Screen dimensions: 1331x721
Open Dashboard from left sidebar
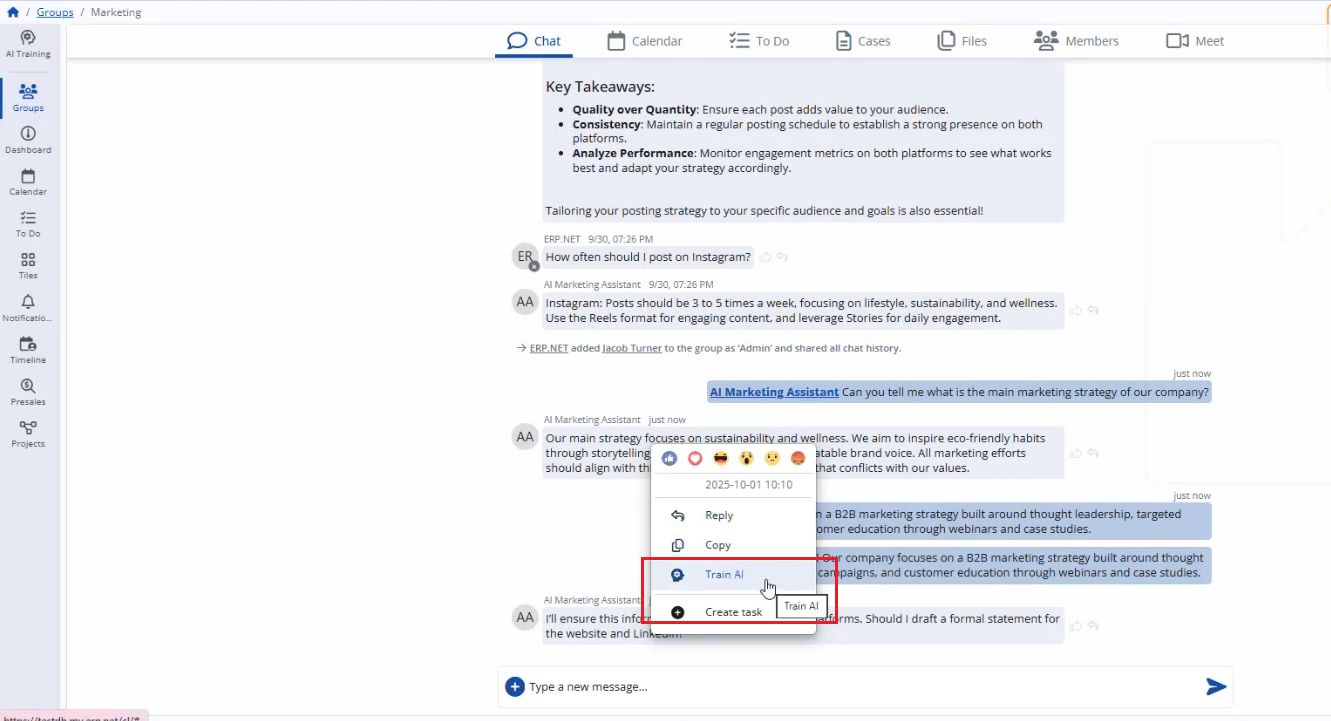tap(28, 140)
